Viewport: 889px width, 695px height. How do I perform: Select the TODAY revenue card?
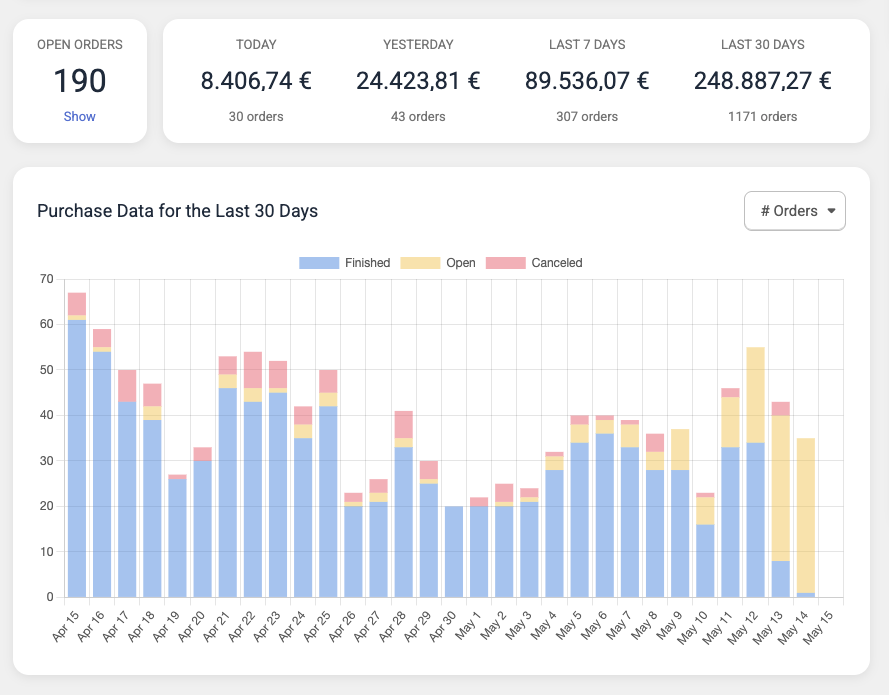(x=256, y=80)
